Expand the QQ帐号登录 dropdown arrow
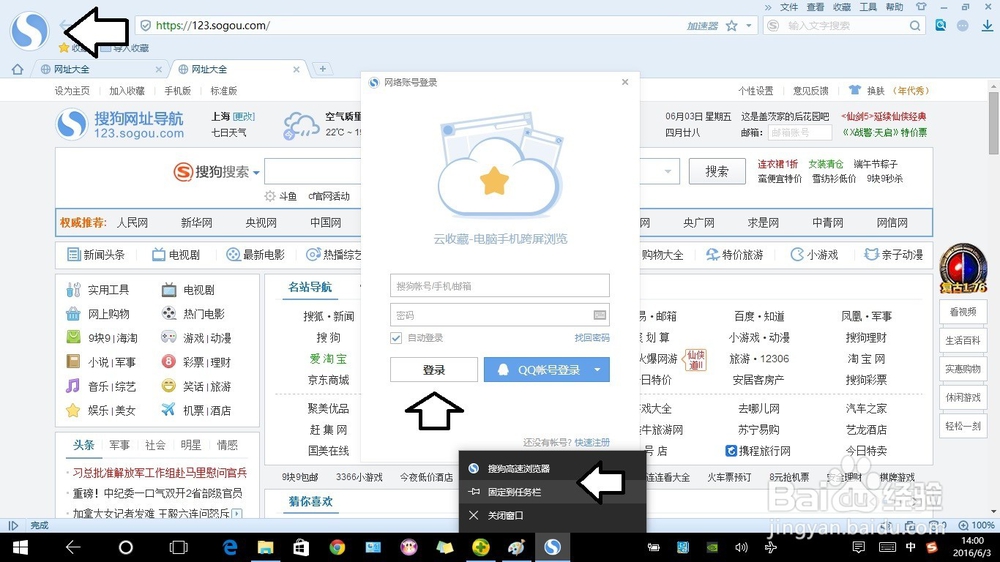 click(598, 370)
